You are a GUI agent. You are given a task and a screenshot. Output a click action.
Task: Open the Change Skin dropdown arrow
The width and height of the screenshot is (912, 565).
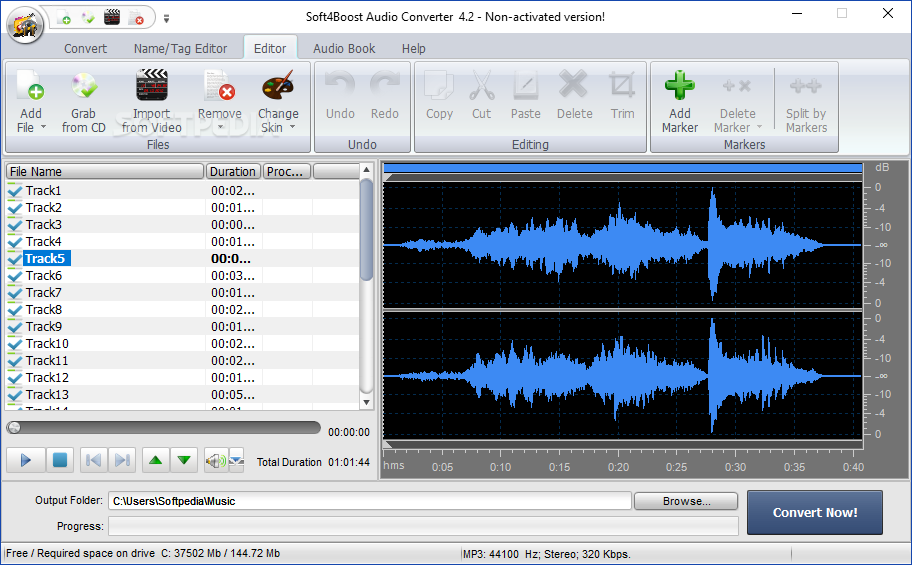coord(293,127)
